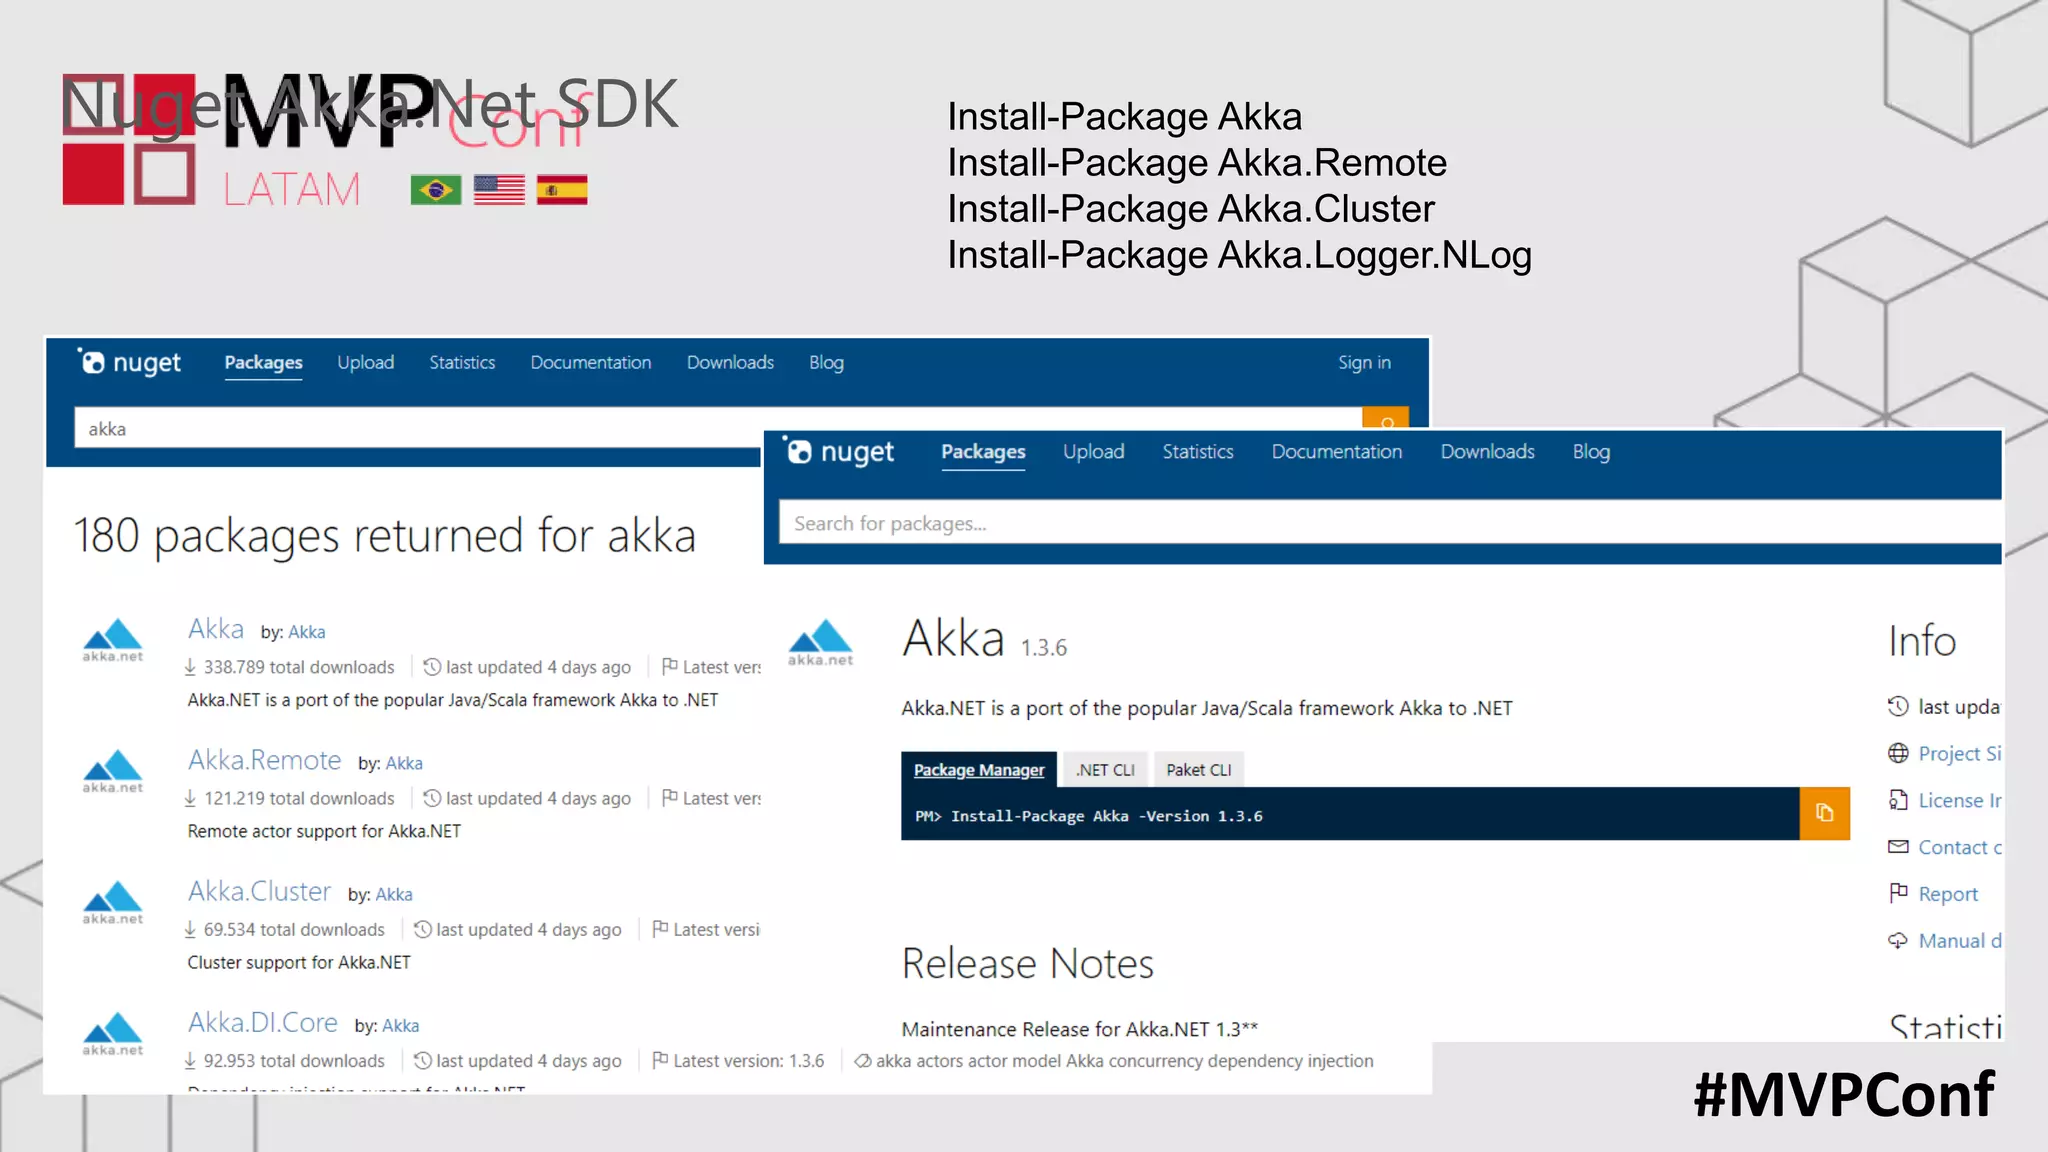The height and width of the screenshot is (1152, 2048).
Task: Open Downloads in search results window navbar
Action: (x=730, y=362)
